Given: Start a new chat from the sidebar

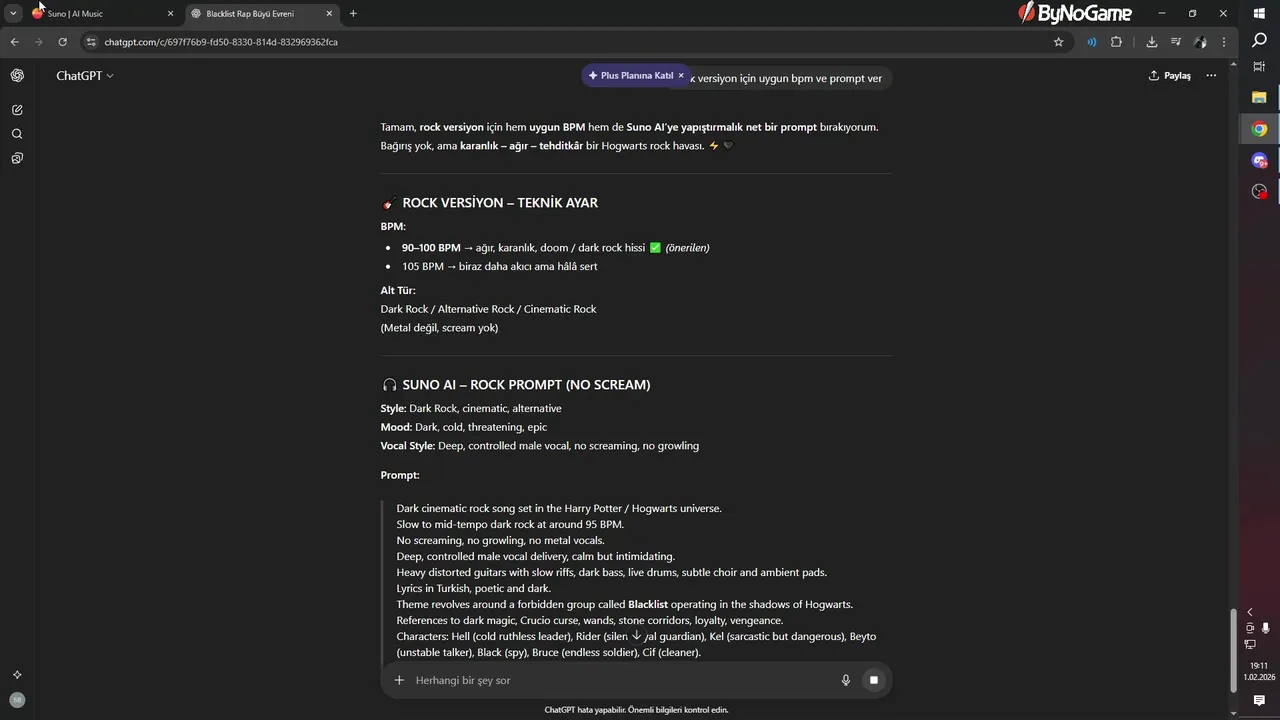Looking at the screenshot, I should point(17,110).
